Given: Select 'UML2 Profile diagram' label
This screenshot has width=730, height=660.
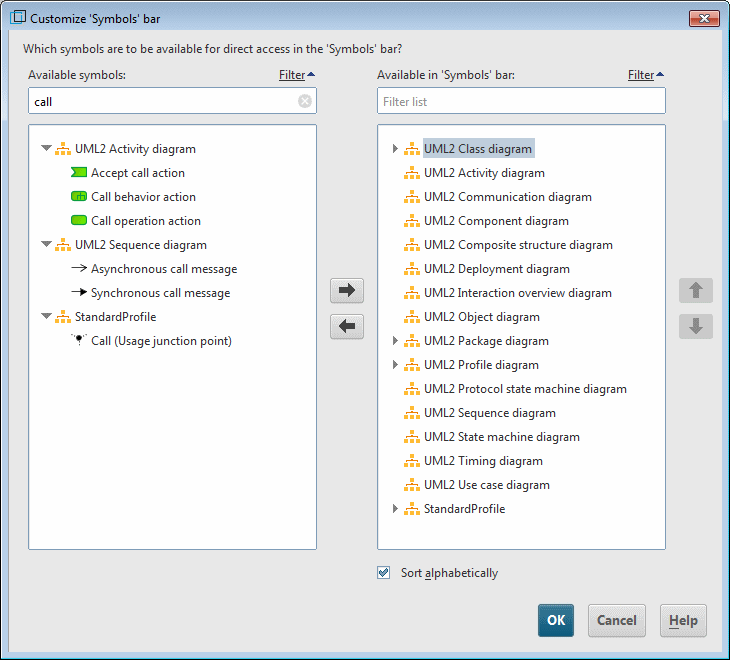Looking at the screenshot, I should (x=481, y=365).
